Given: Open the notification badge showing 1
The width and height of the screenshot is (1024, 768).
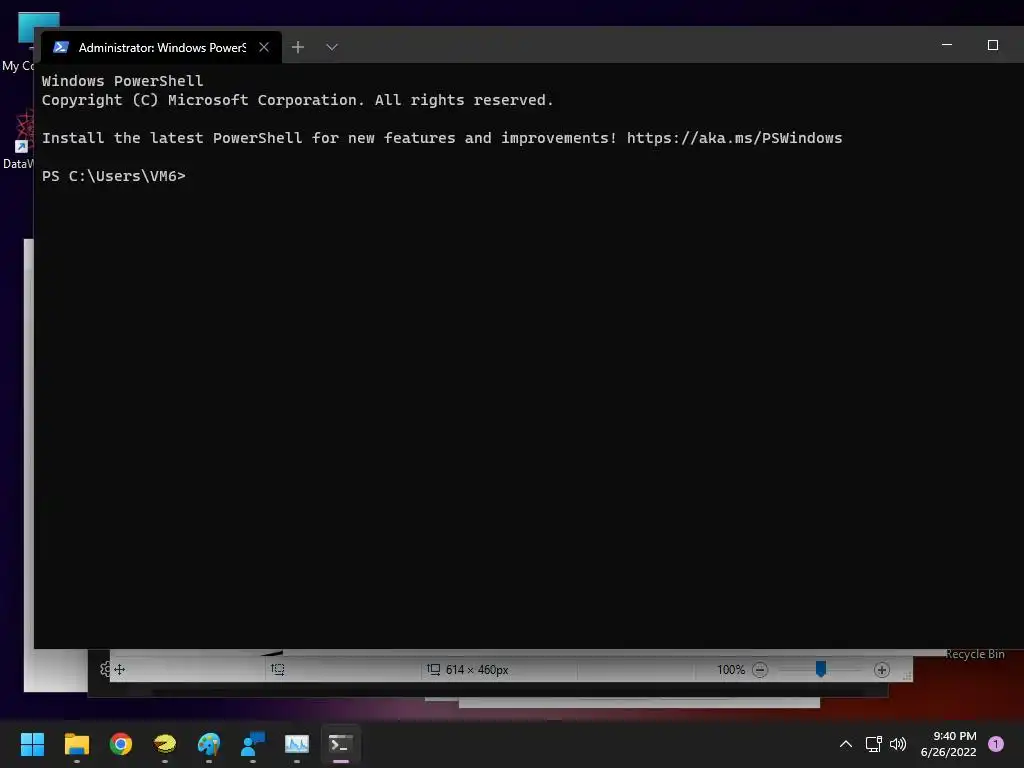Looking at the screenshot, I should (996, 744).
